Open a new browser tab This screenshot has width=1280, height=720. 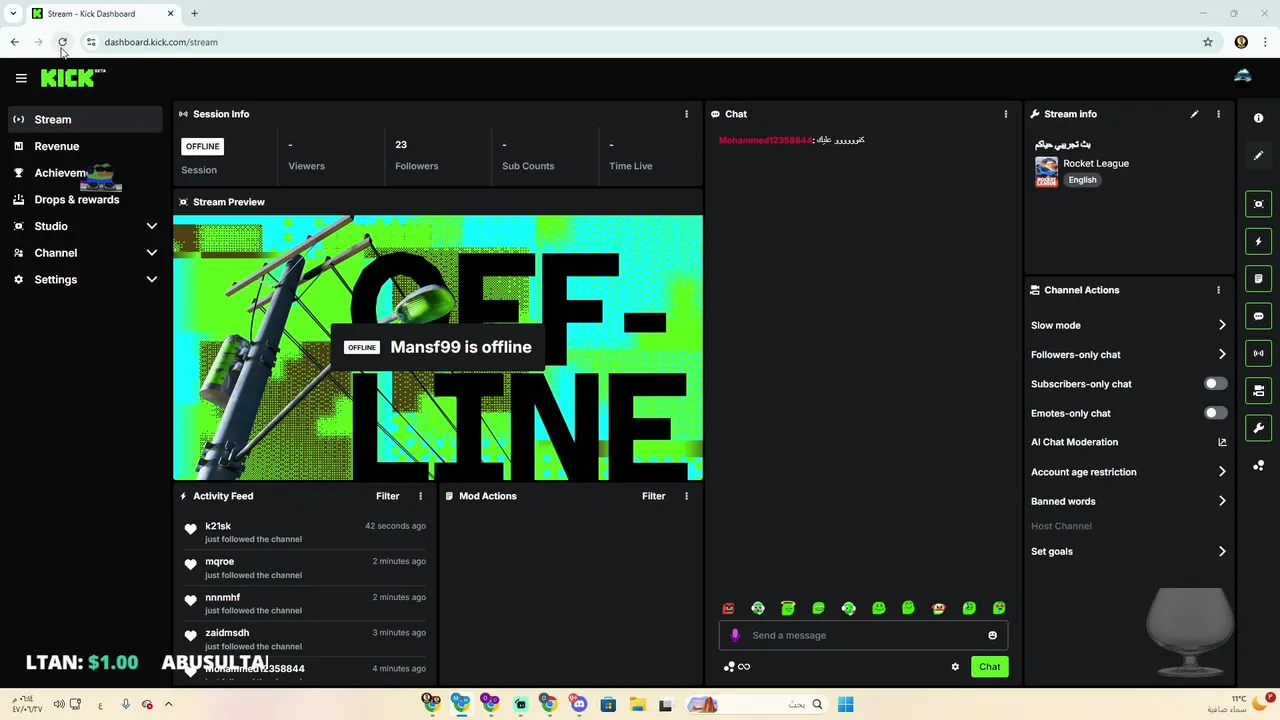tap(195, 14)
